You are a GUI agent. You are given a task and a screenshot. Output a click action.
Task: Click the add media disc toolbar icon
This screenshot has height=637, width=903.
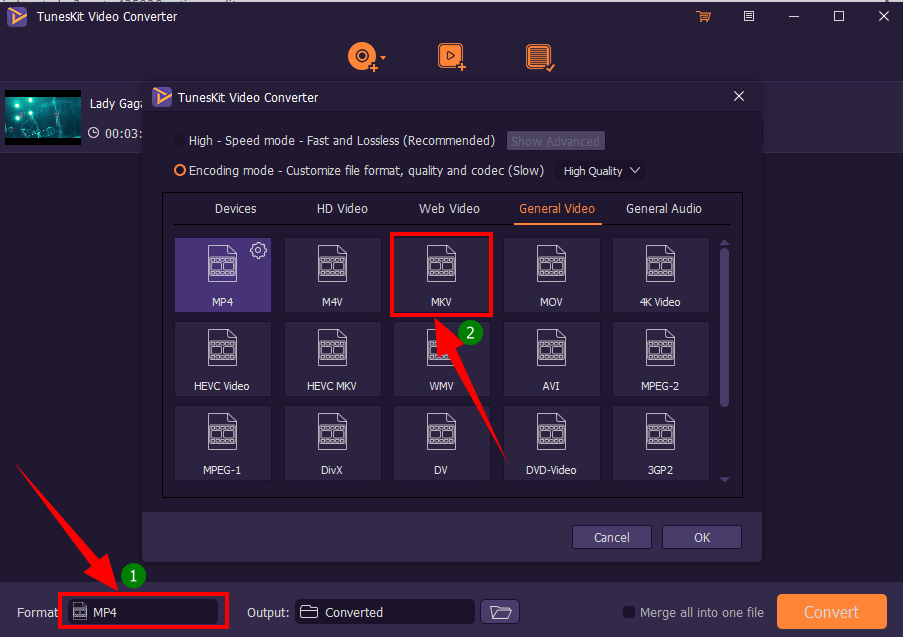[362, 56]
